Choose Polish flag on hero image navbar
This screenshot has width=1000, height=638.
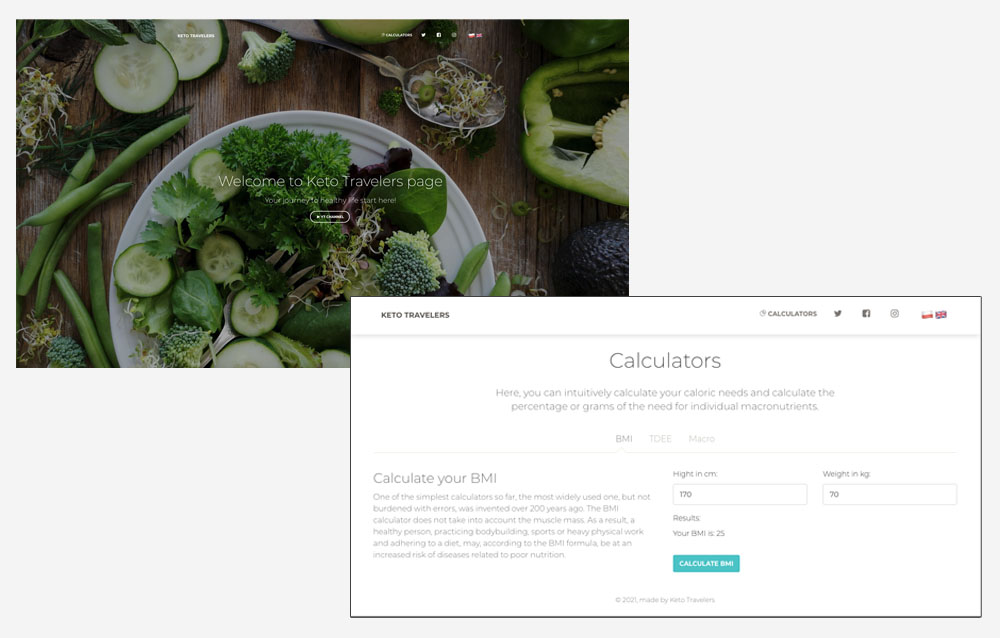(471, 36)
